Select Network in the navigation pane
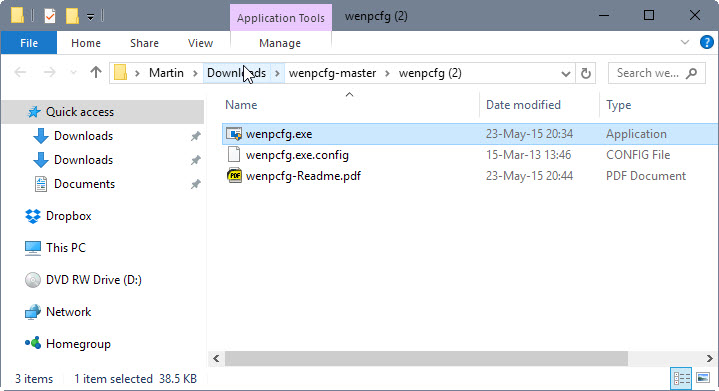719x391 pixels. (x=68, y=312)
